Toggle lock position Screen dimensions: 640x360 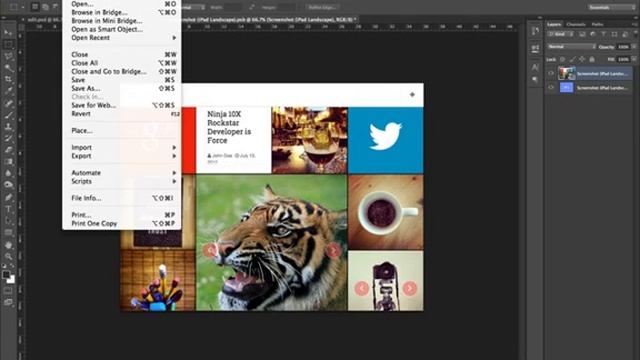(x=582, y=59)
